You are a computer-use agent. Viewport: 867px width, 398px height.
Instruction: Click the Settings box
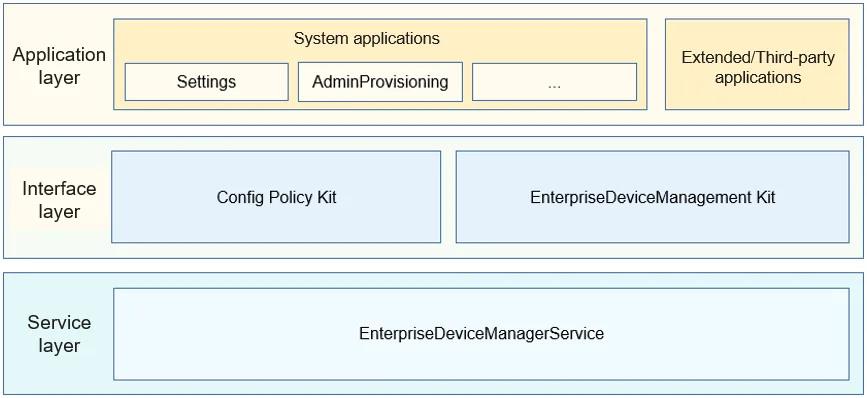[206, 82]
